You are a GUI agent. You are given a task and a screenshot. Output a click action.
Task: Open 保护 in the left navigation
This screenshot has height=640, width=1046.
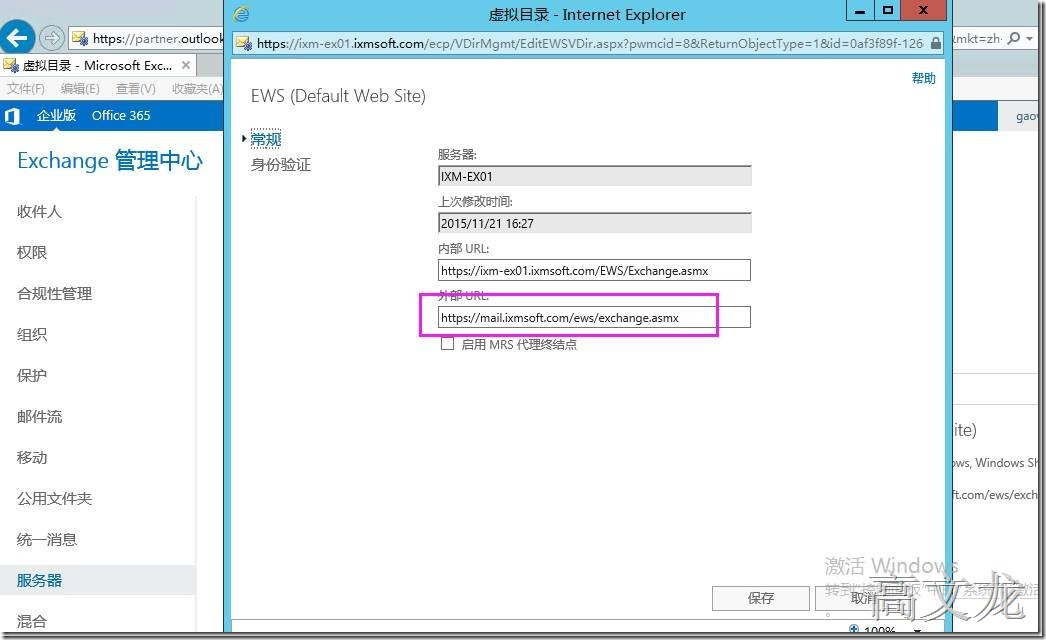pos(32,376)
